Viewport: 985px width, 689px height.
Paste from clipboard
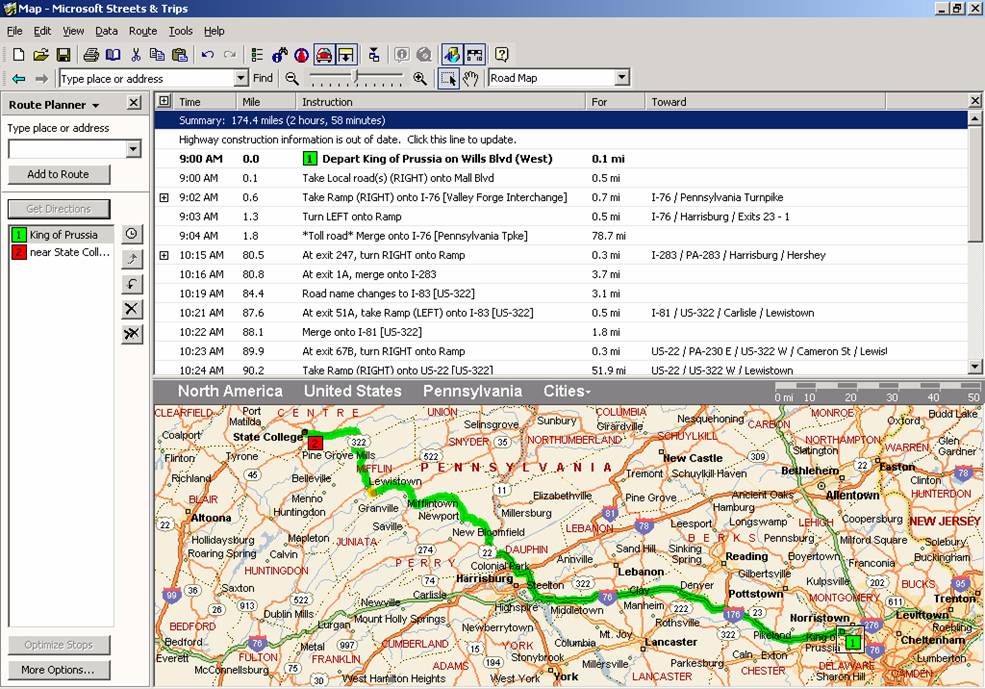coord(180,55)
